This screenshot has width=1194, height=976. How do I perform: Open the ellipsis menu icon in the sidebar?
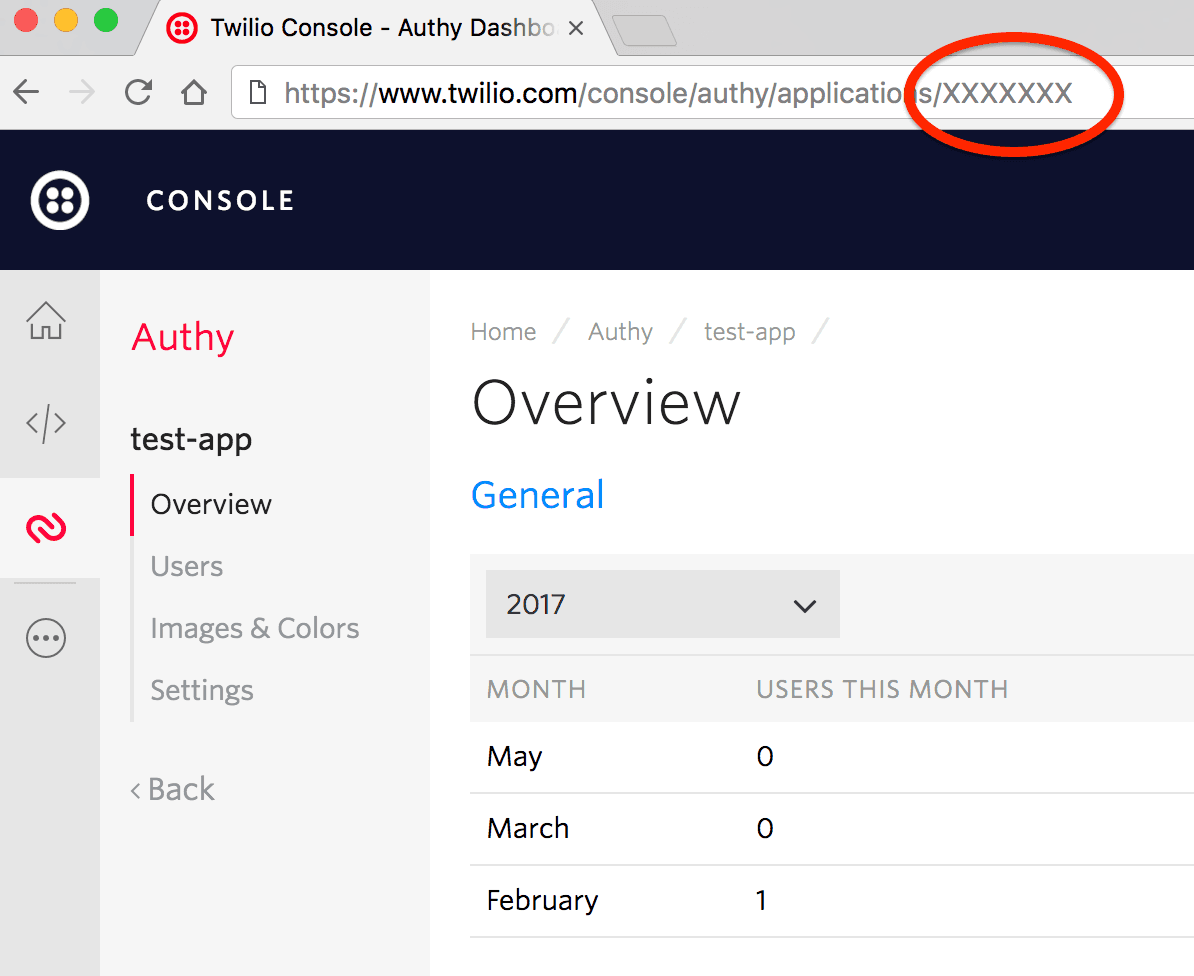pyautogui.click(x=46, y=638)
